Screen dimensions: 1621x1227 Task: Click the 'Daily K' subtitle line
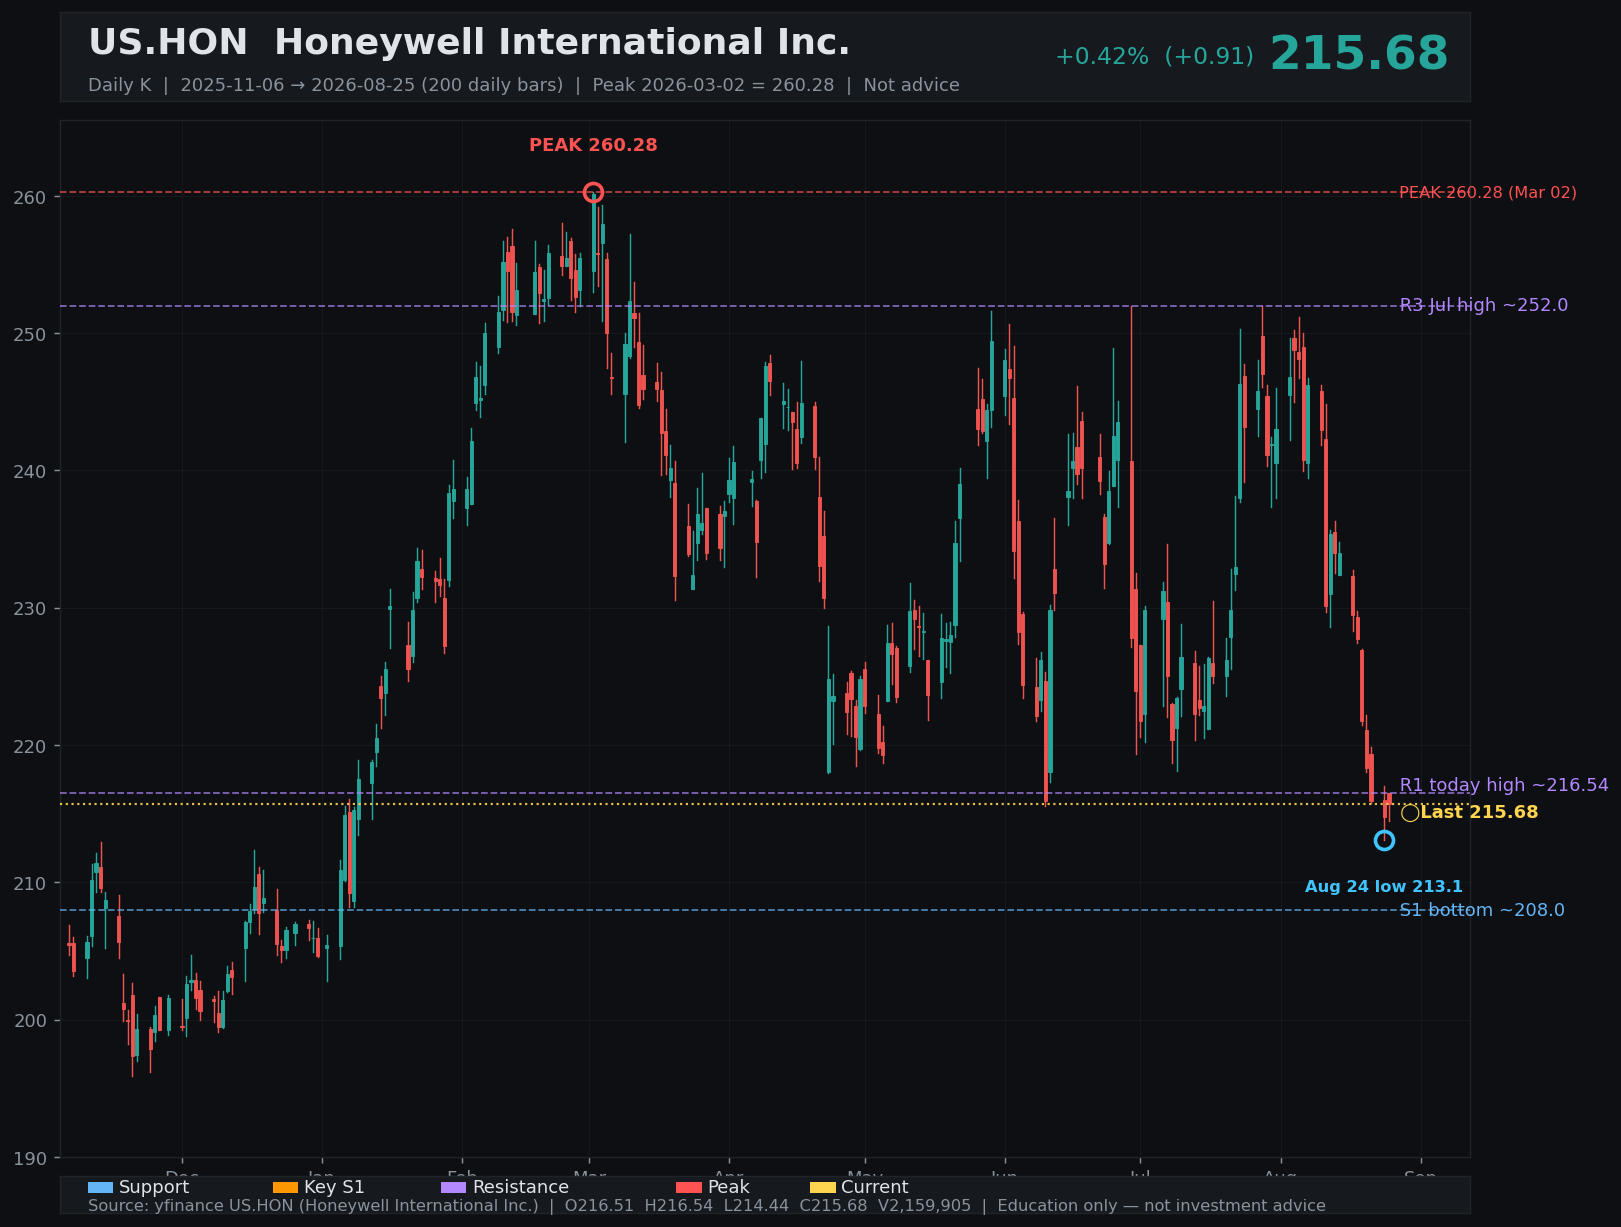tap(523, 85)
